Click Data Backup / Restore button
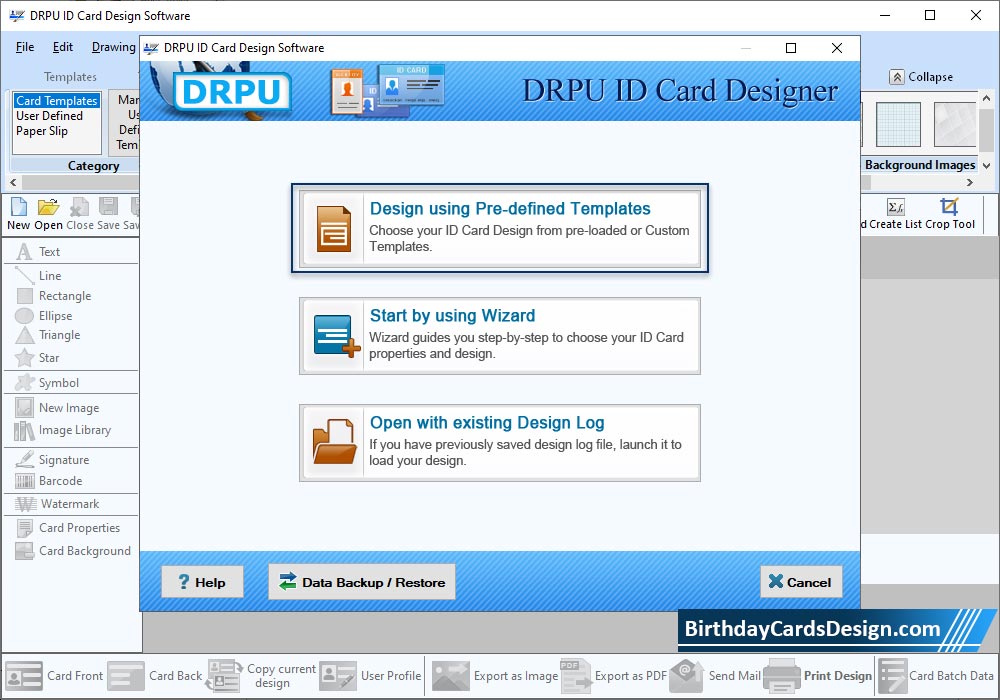This screenshot has width=1000, height=700. click(362, 582)
